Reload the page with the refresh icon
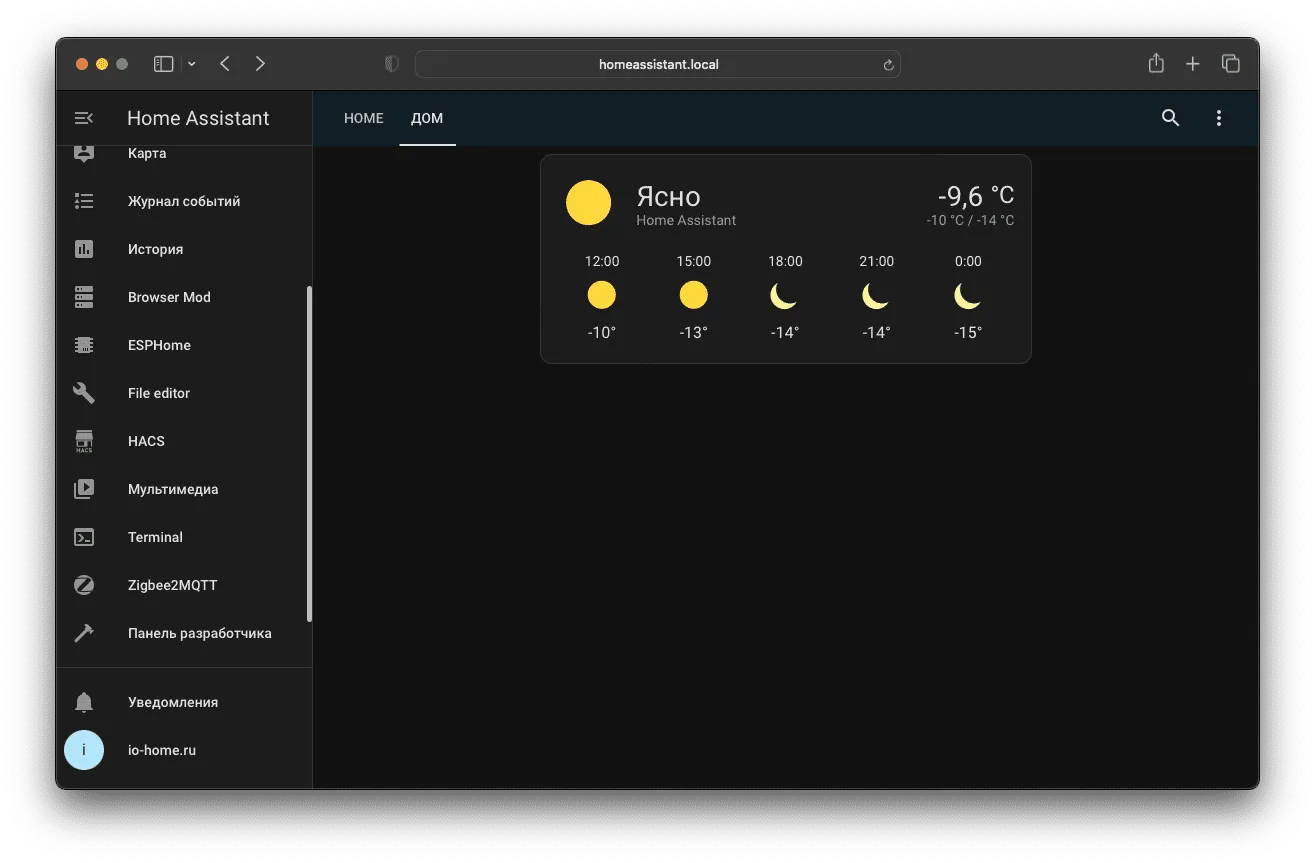 tap(888, 65)
